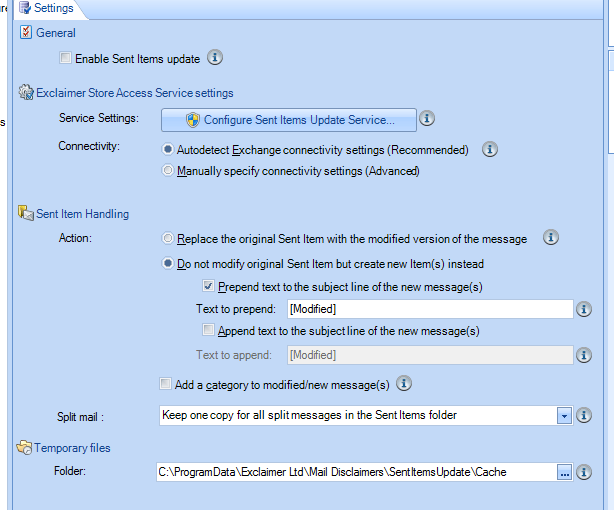Open info icon beside the Folder path
Image resolution: width=614 pixels, height=510 pixels.
584,472
